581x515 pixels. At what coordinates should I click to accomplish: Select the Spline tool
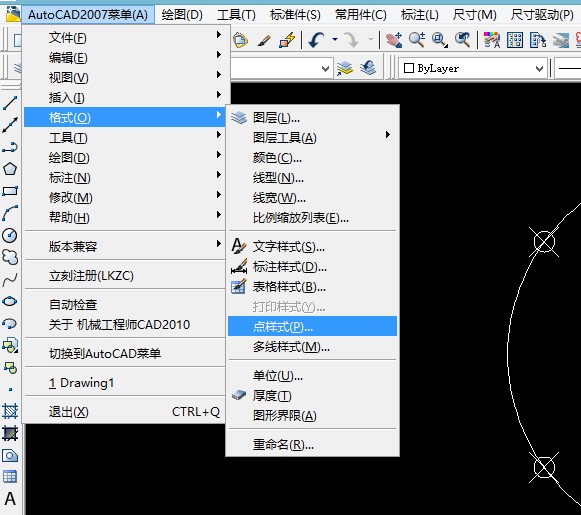point(10,279)
